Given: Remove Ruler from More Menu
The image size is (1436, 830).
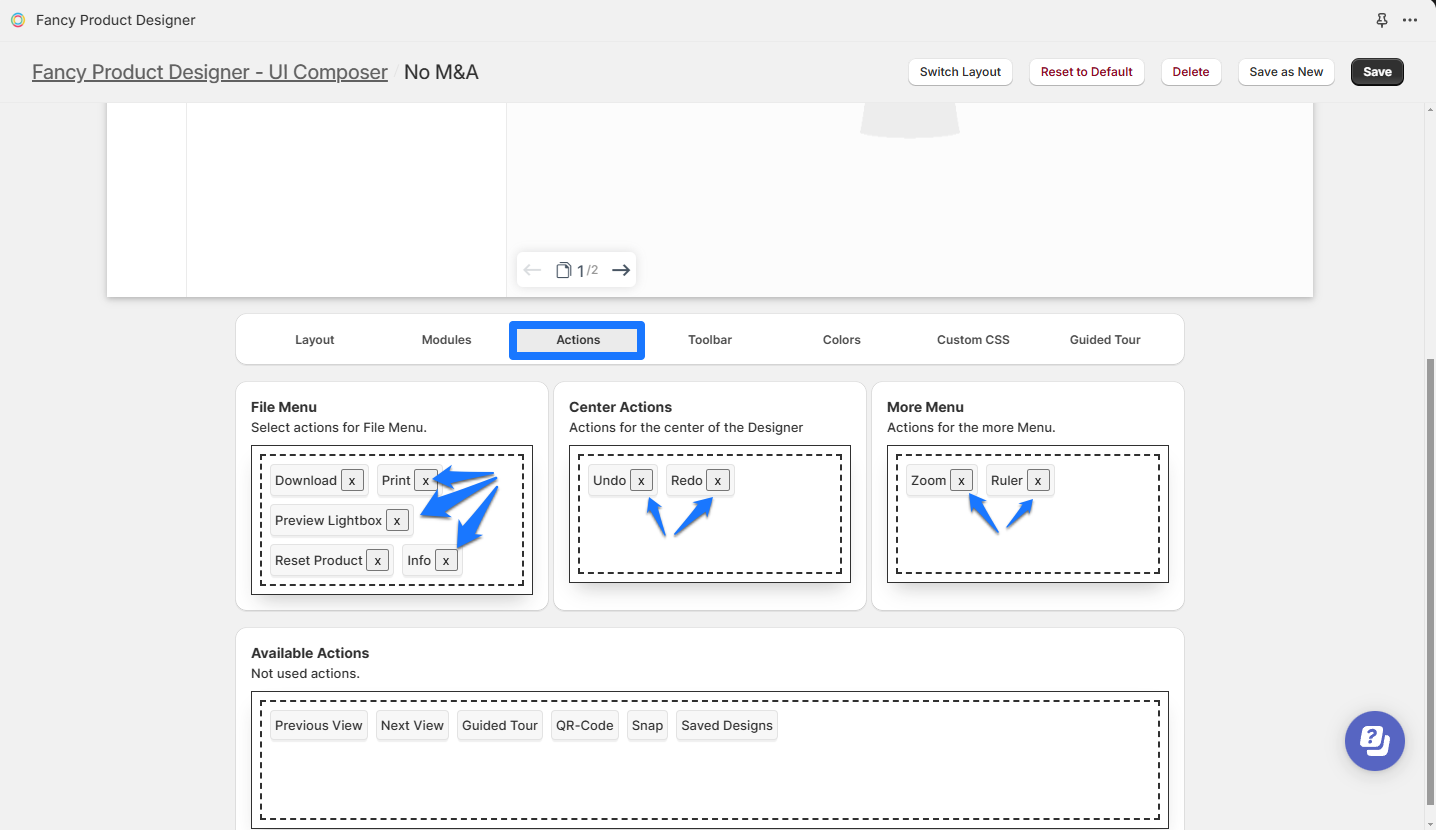Looking at the screenshot, I should click(x=1038, y=481).
